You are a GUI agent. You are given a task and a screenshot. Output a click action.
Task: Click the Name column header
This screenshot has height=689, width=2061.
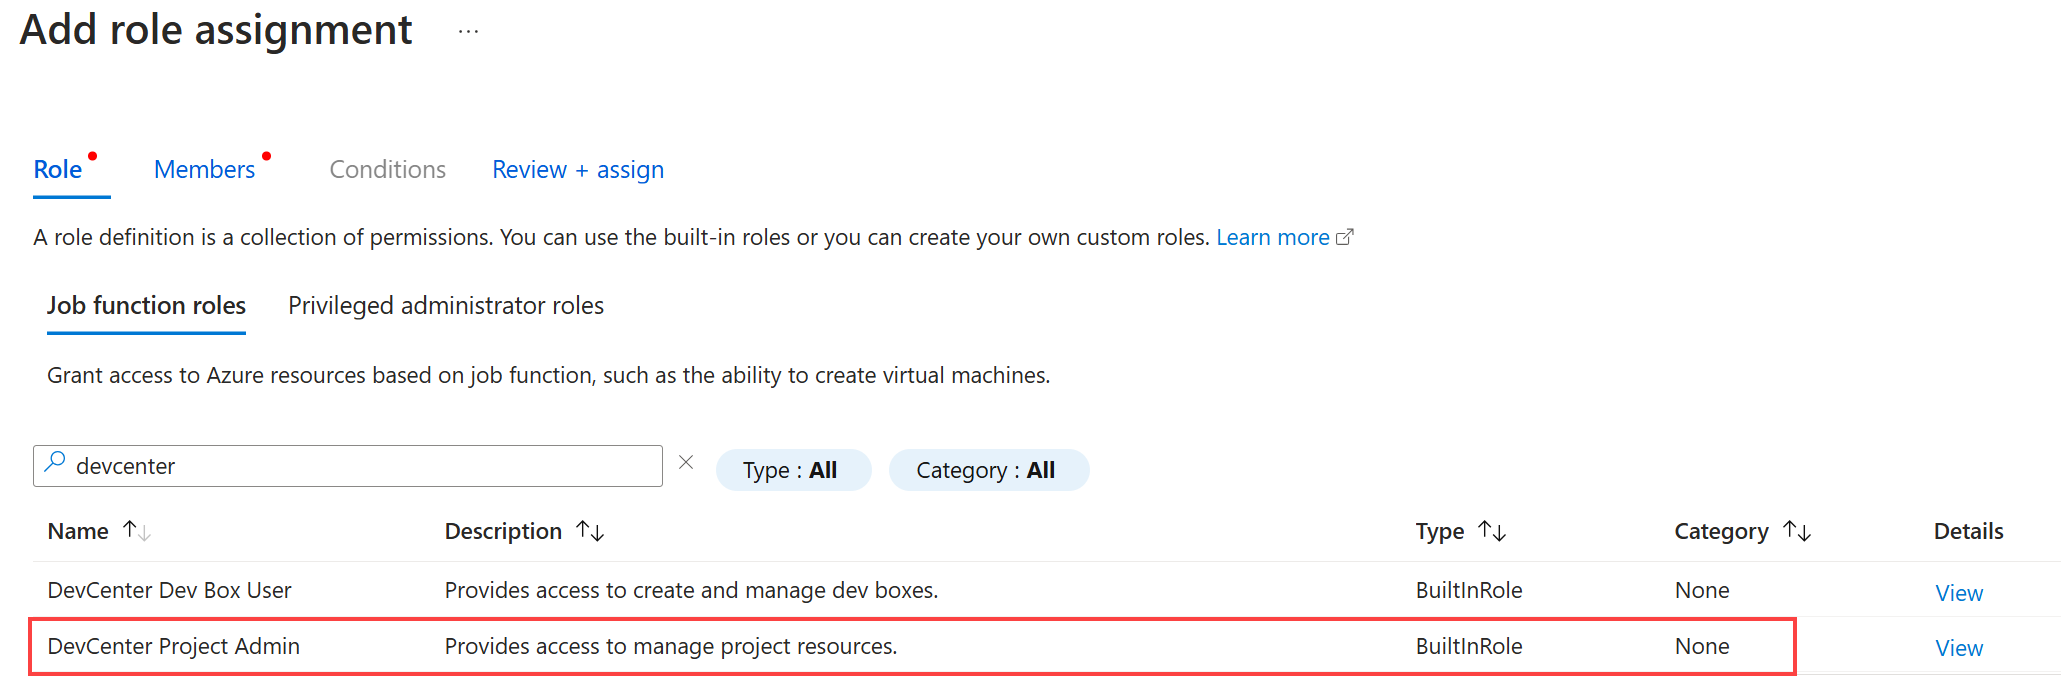pos(78,531)
